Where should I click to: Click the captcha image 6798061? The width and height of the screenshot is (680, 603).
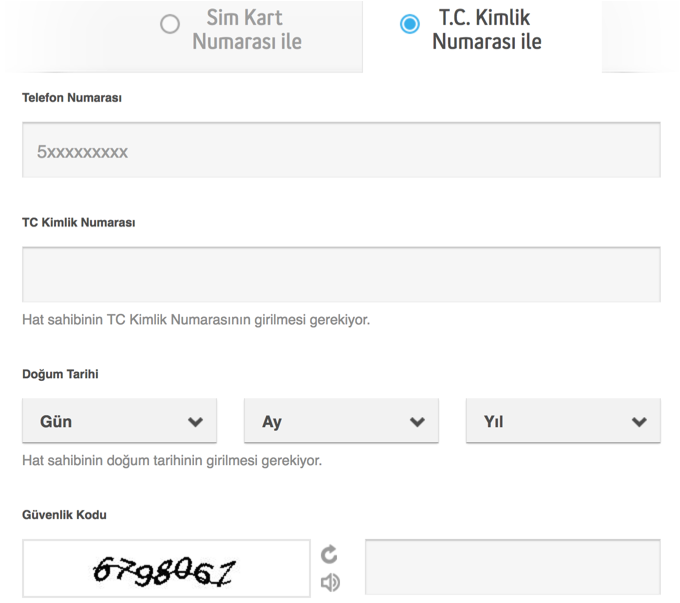[x=166, y=569]
